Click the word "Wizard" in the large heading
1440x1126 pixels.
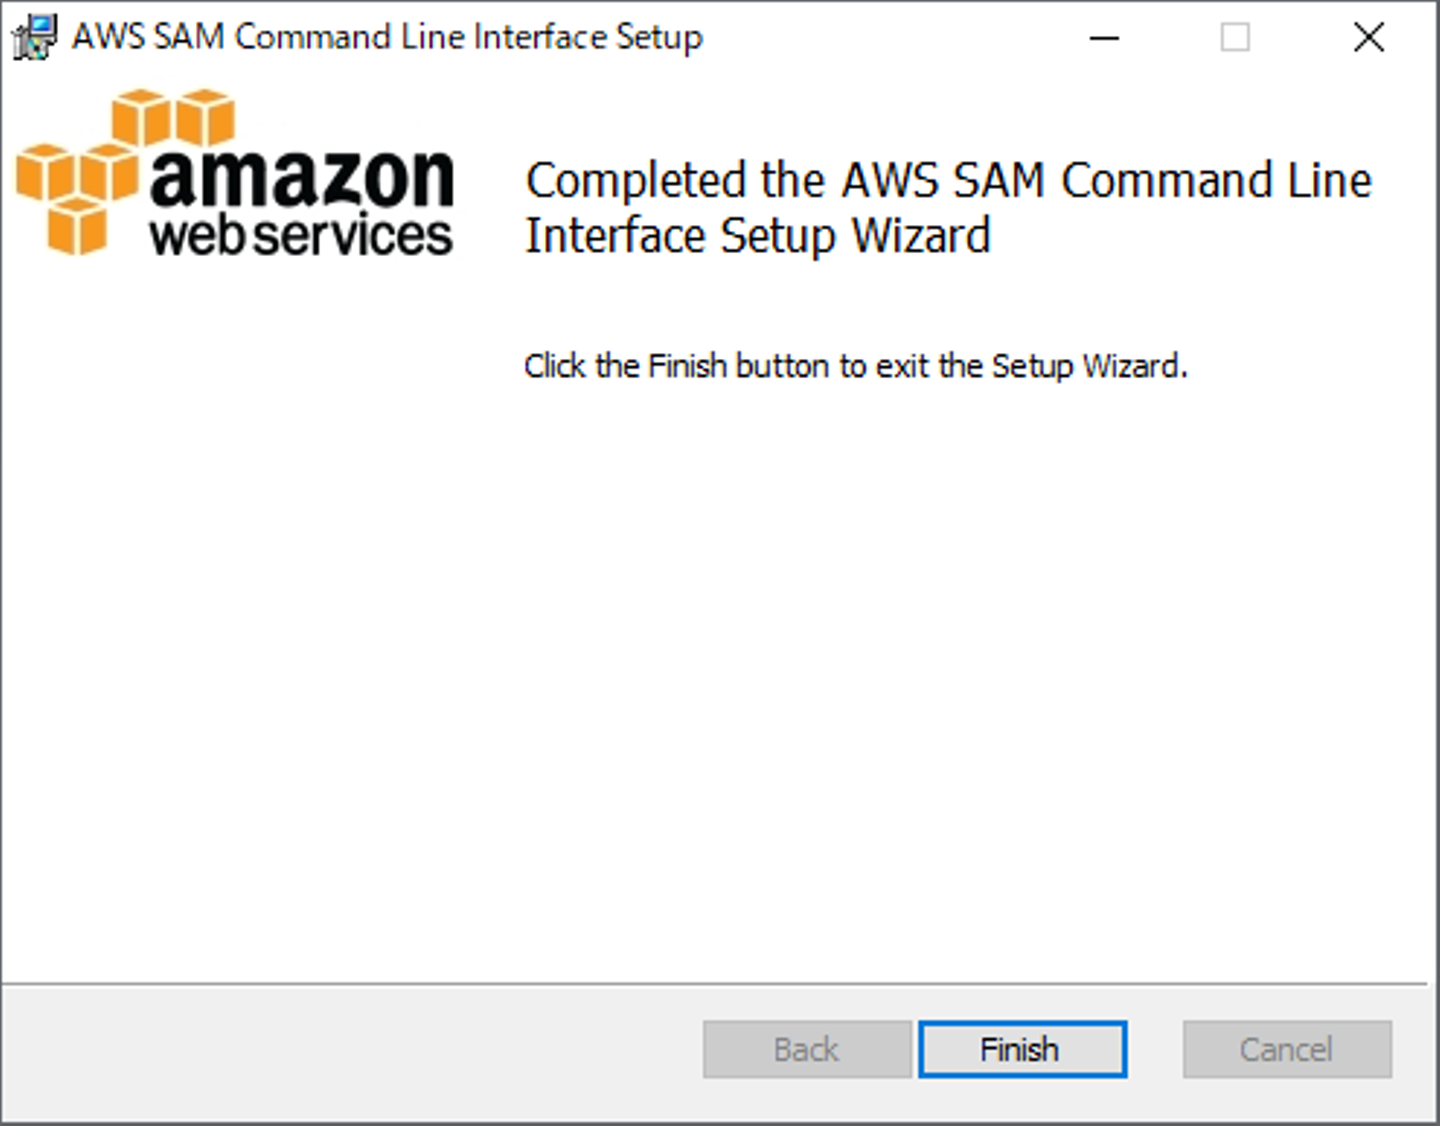click(x=921, y=237)
